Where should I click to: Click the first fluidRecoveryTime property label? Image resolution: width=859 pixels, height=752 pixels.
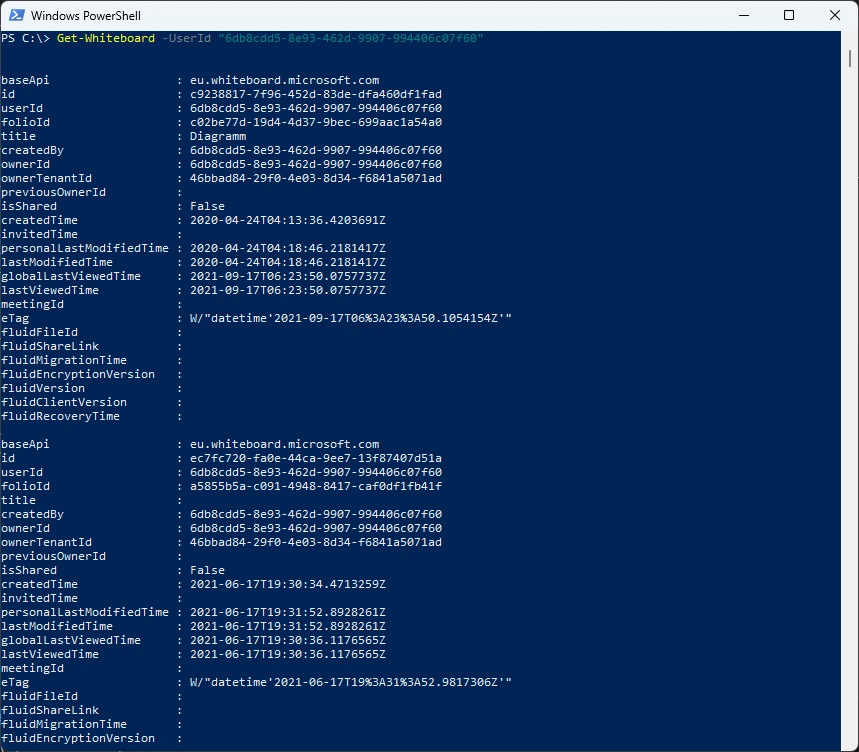[60, 416]
